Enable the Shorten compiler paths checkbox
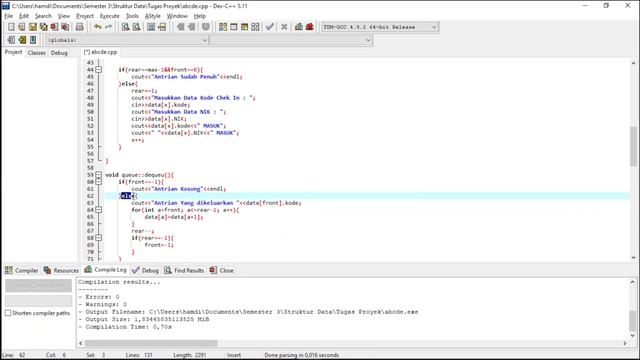 click(x=8, y=313)
